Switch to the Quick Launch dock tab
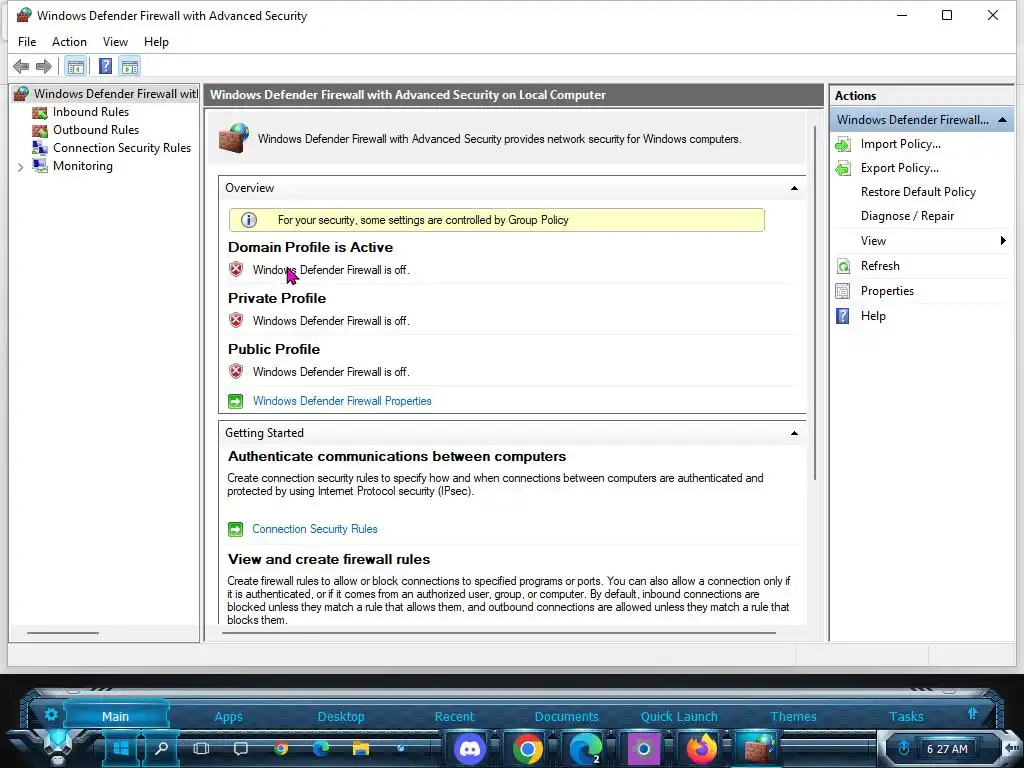 click(679, 716)
